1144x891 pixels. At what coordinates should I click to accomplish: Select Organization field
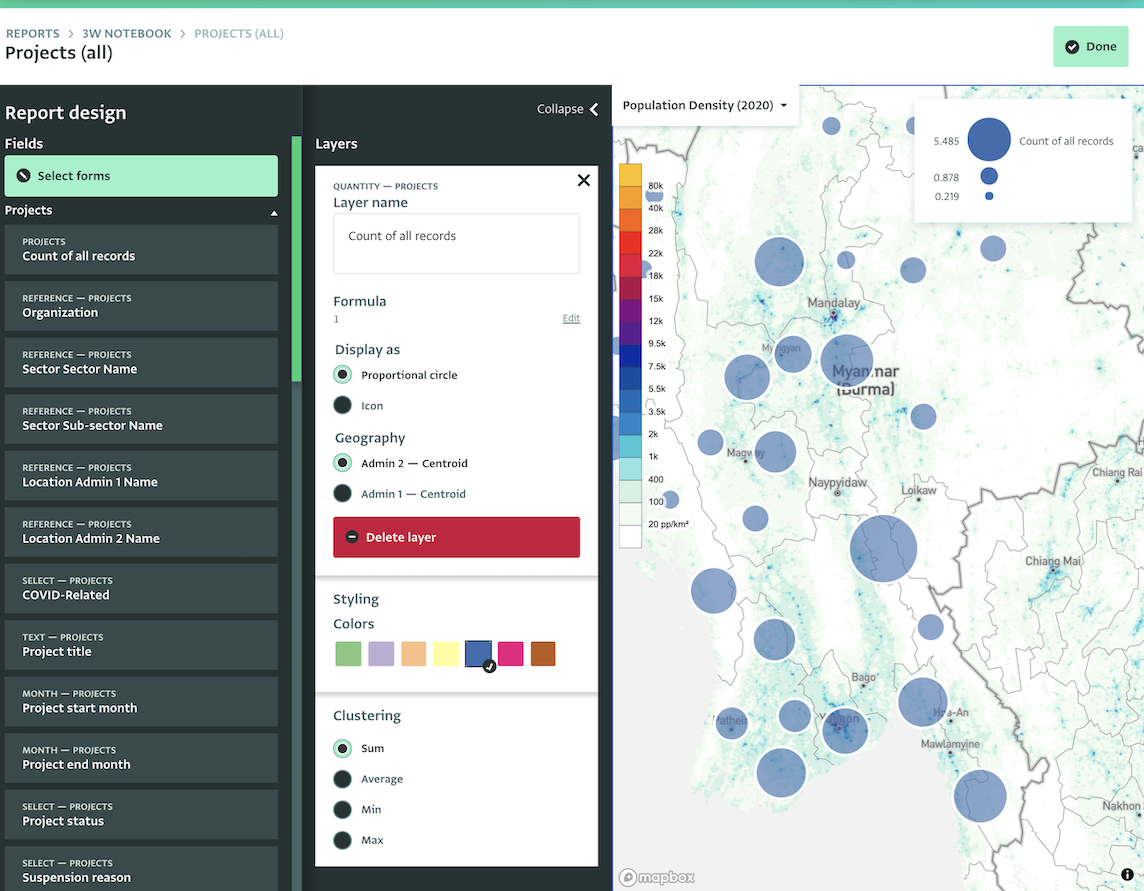141,306
